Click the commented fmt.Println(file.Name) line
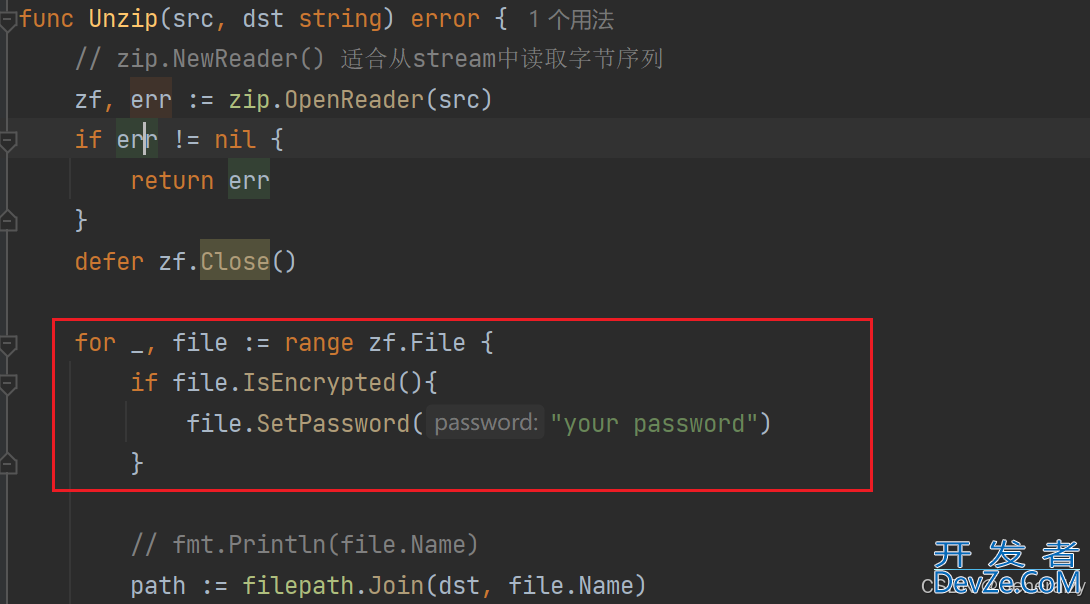Image resolution: width=1090 pixels, height=604 pixels. coord(304,545)
